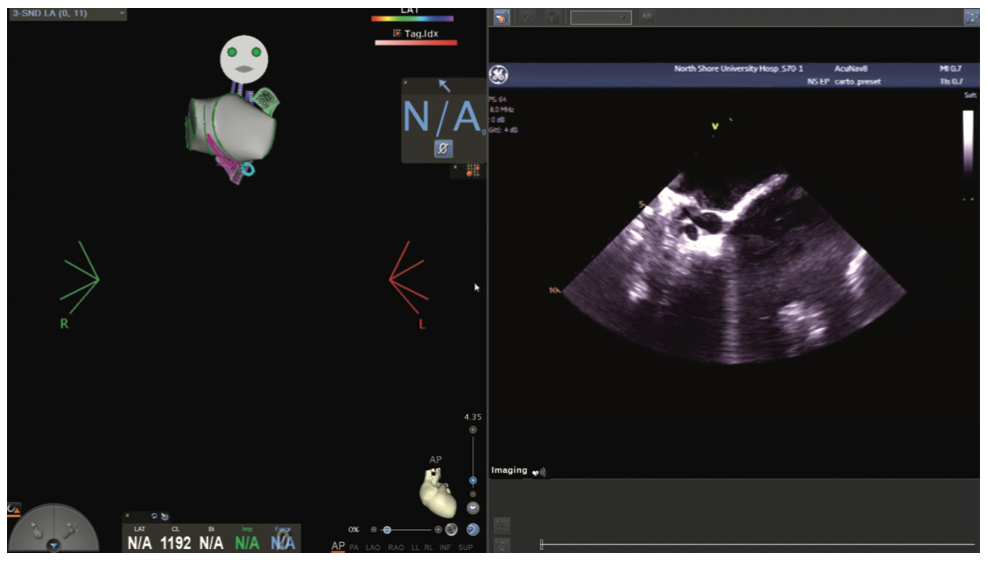Viewport: 988px width, 562px height.
Task: Click the zoom-out minus below vertical slider
Action: (x=473, y=494)
